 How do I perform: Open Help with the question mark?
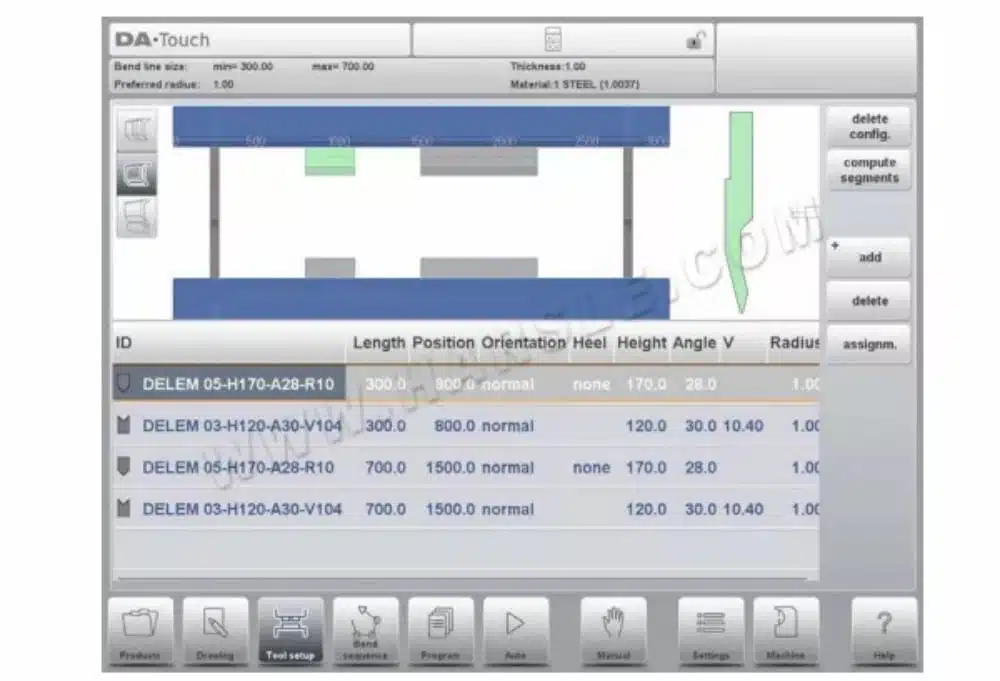(884, 630)
